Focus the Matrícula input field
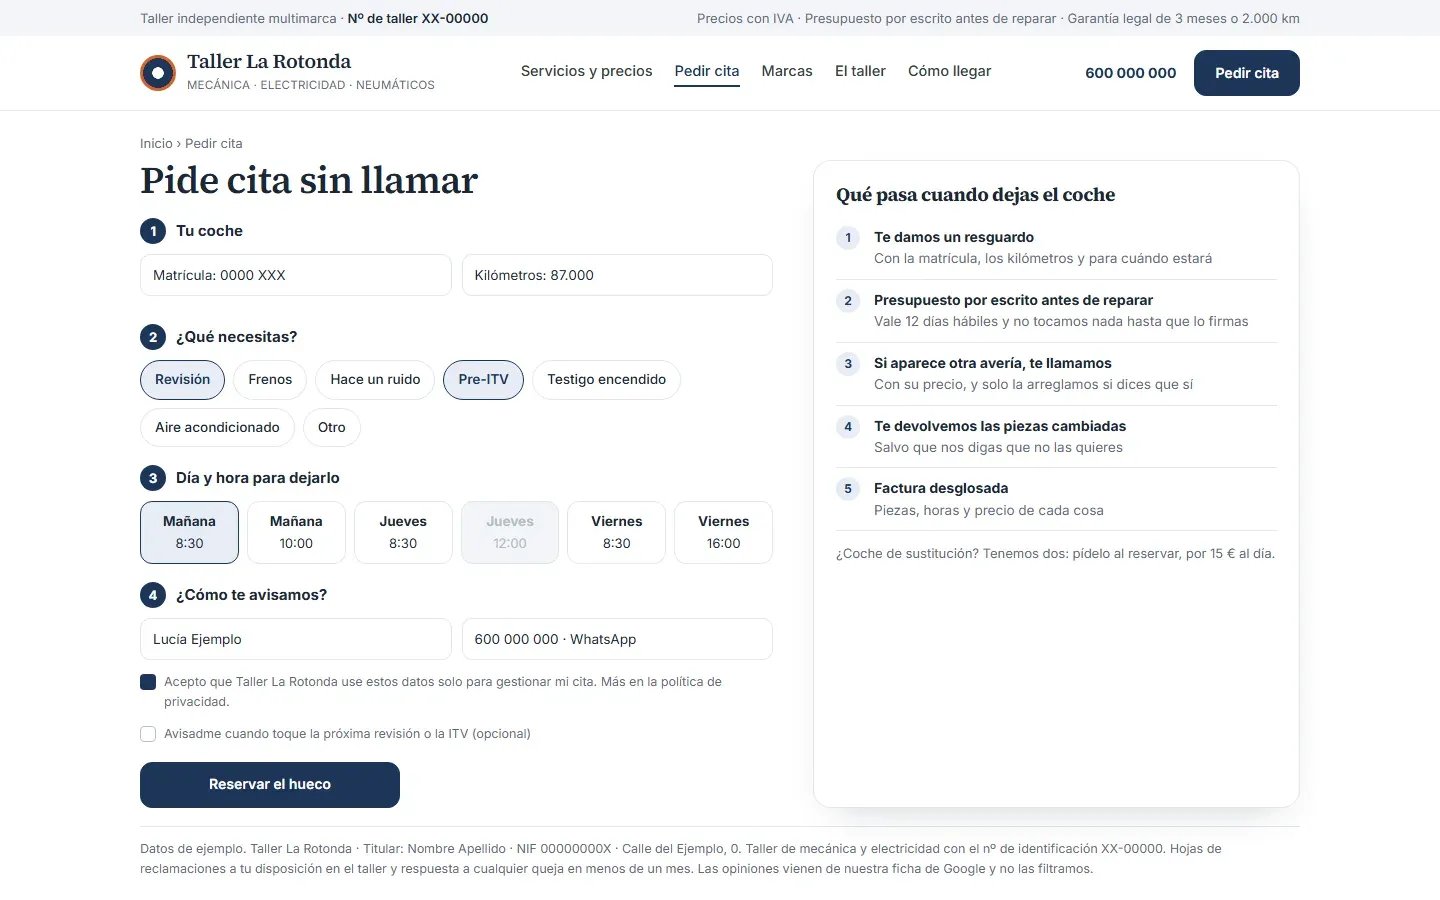 pos(296,275)
